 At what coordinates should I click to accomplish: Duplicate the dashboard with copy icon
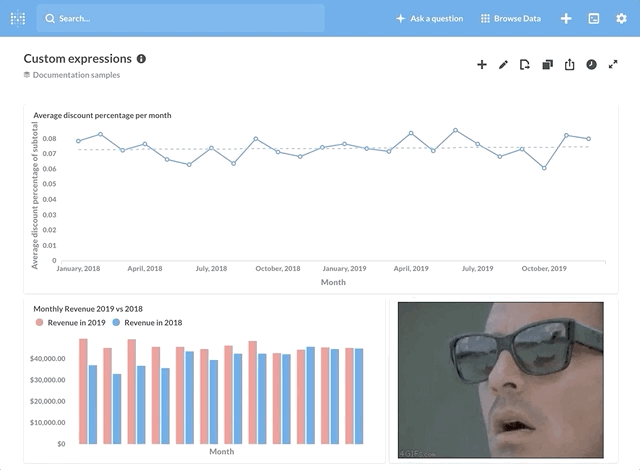pos(547,65)
